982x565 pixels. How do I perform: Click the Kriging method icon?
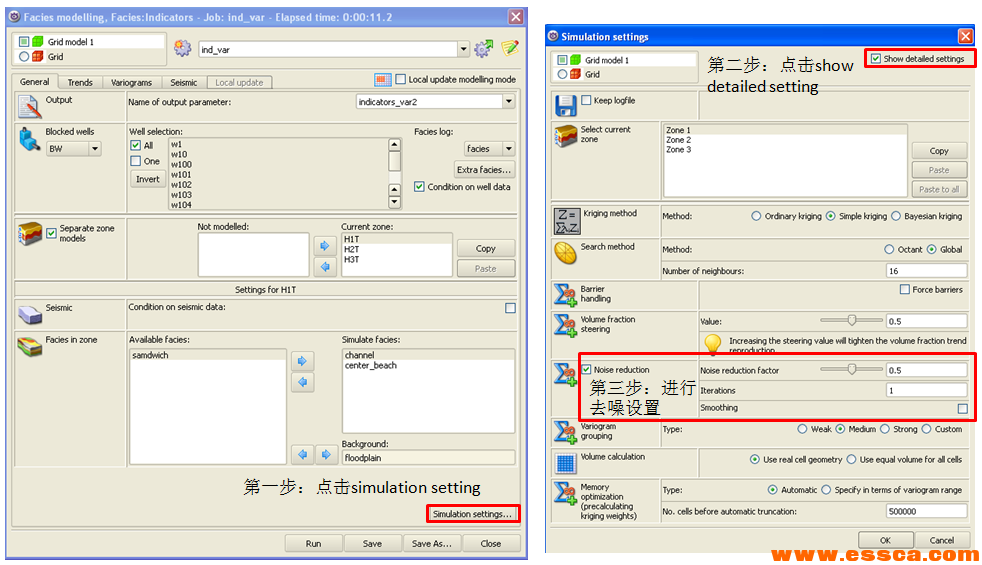566,220
